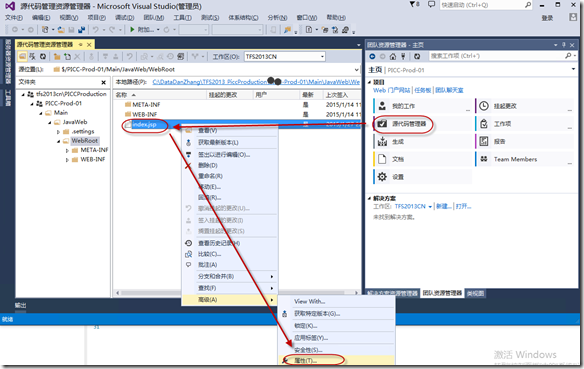
Task: Click the Save All toolbar icon
Action: (x=81, y=29)
